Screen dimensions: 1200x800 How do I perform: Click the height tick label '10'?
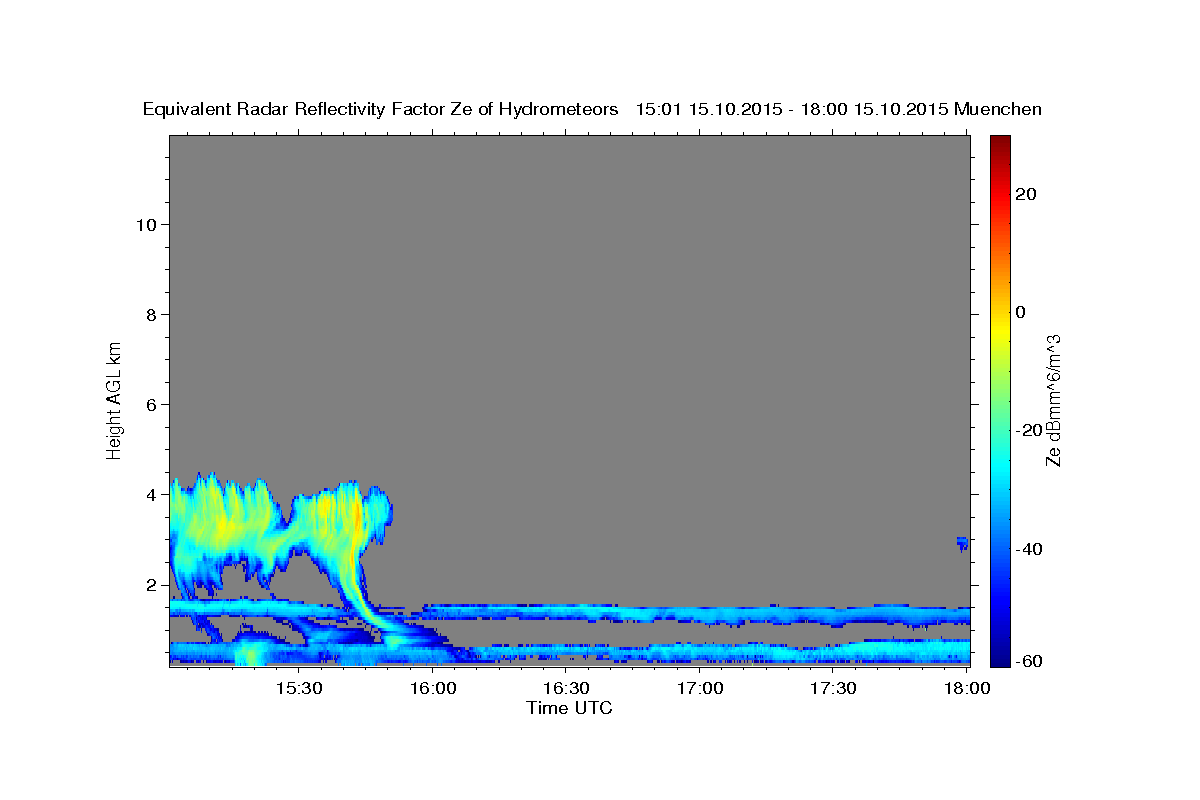(145, 224)
